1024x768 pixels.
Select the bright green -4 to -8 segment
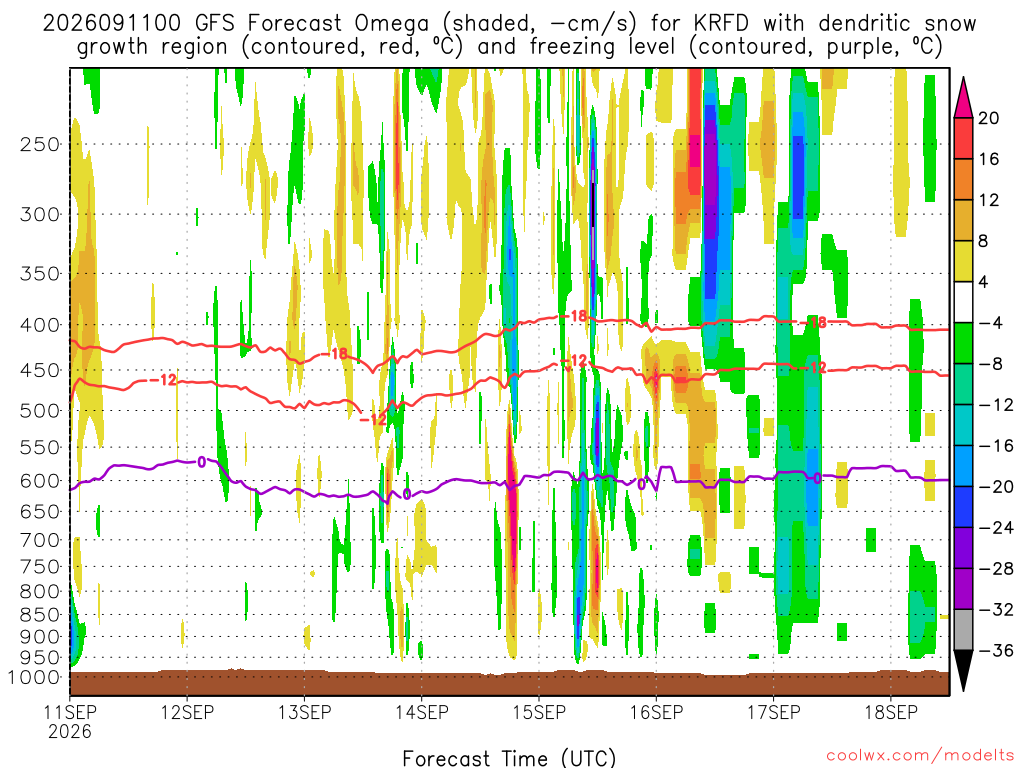coord(963,344)
